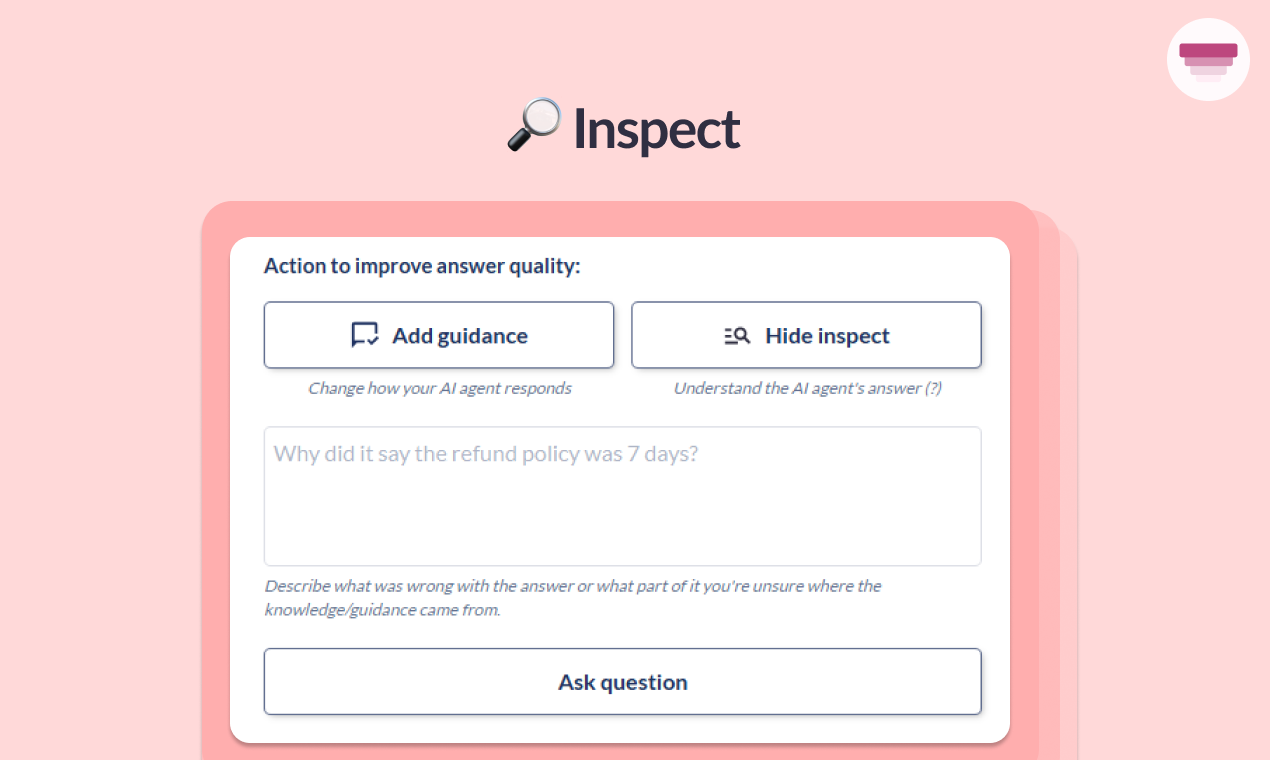Click the pink border above the white panel
Screen dimensions: 1270x760
click(620, 219)
